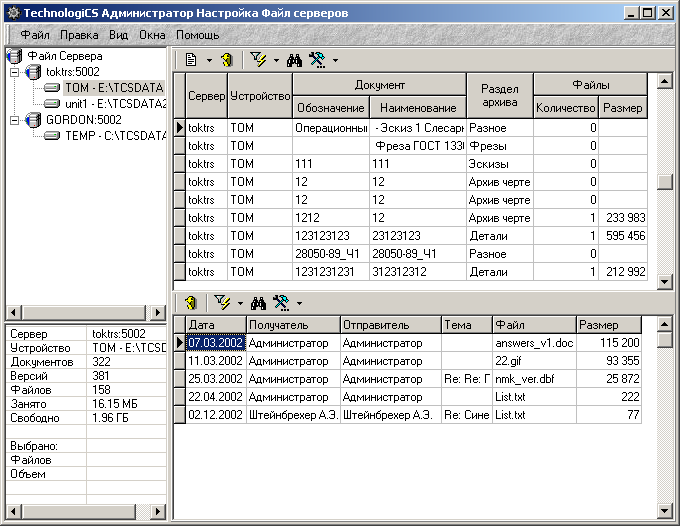Click the yellow helmet icon in the lower toolbar

click(x=190, y=302)
